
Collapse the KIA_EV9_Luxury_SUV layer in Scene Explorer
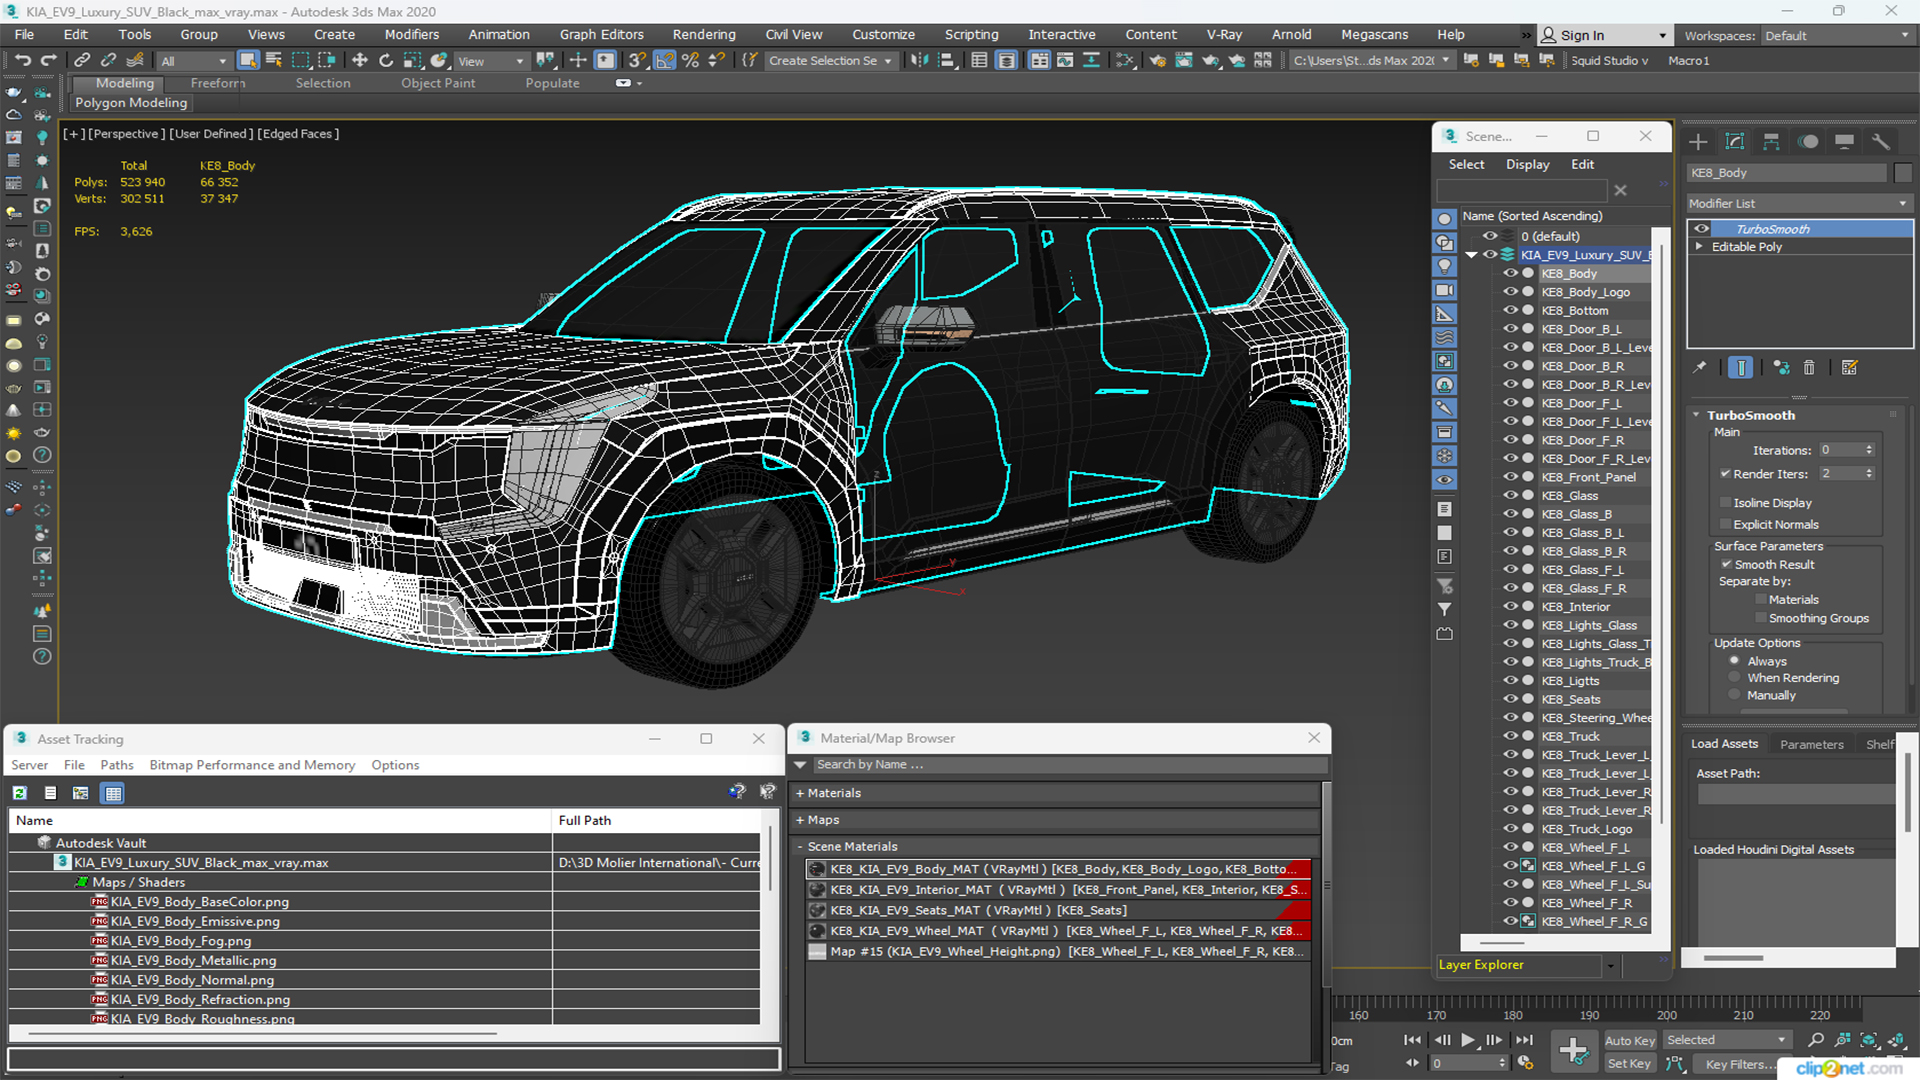pyautogui.click(x=1472, y=255)
